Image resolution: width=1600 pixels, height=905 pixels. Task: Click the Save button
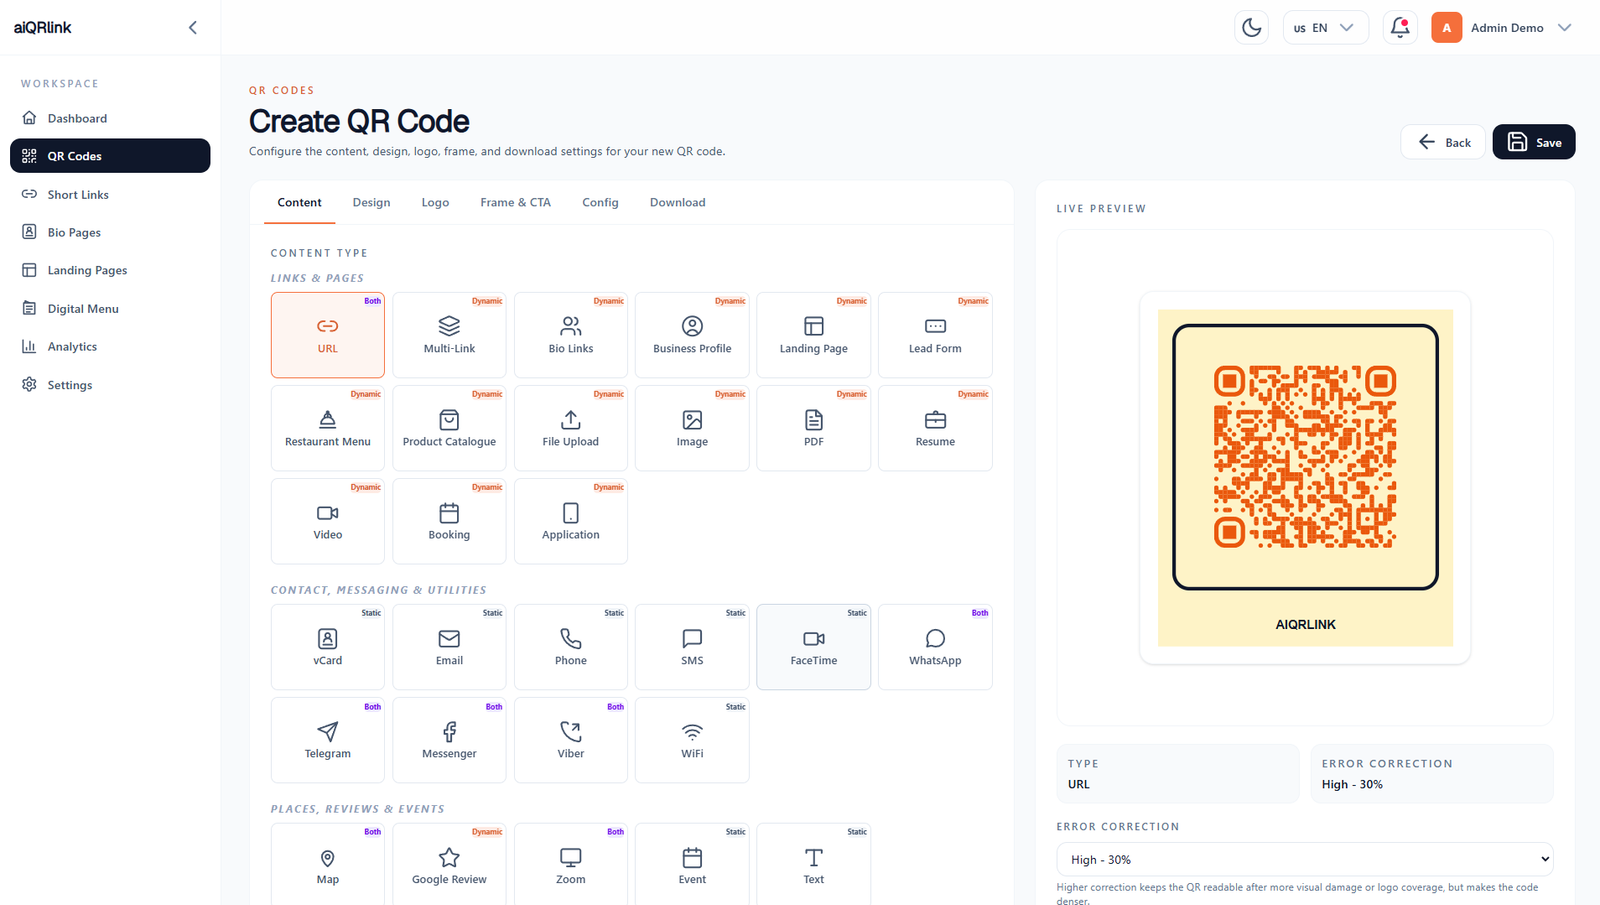pyautogui.click(x=1534, y=142)
